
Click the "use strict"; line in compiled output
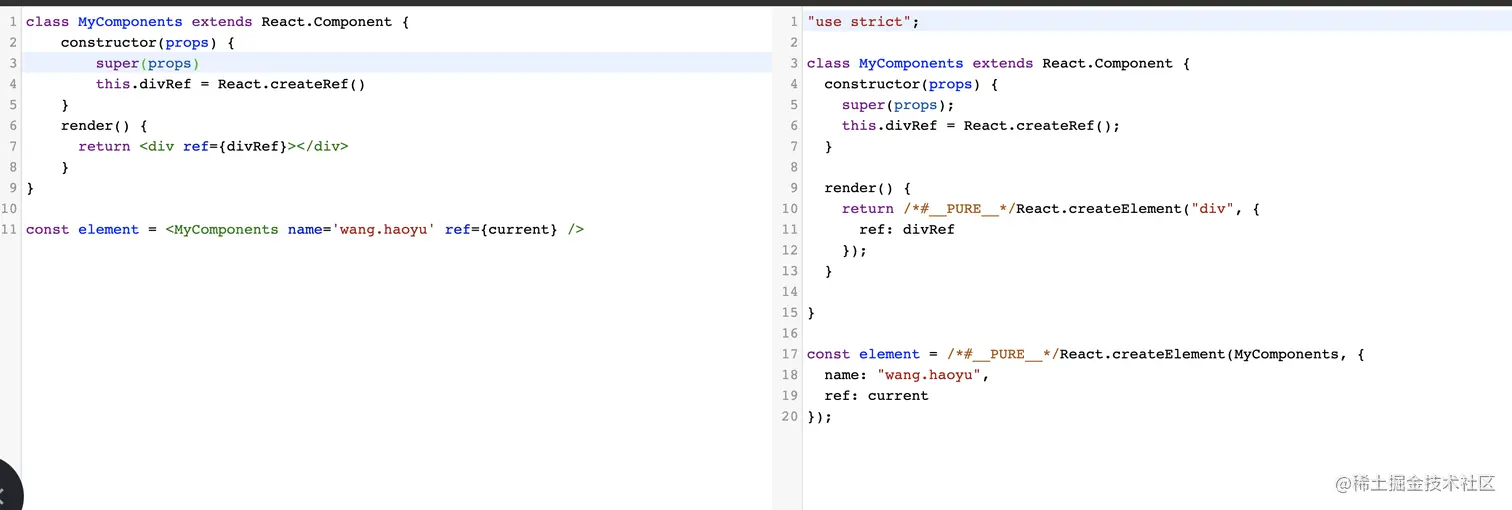point(863,21)
